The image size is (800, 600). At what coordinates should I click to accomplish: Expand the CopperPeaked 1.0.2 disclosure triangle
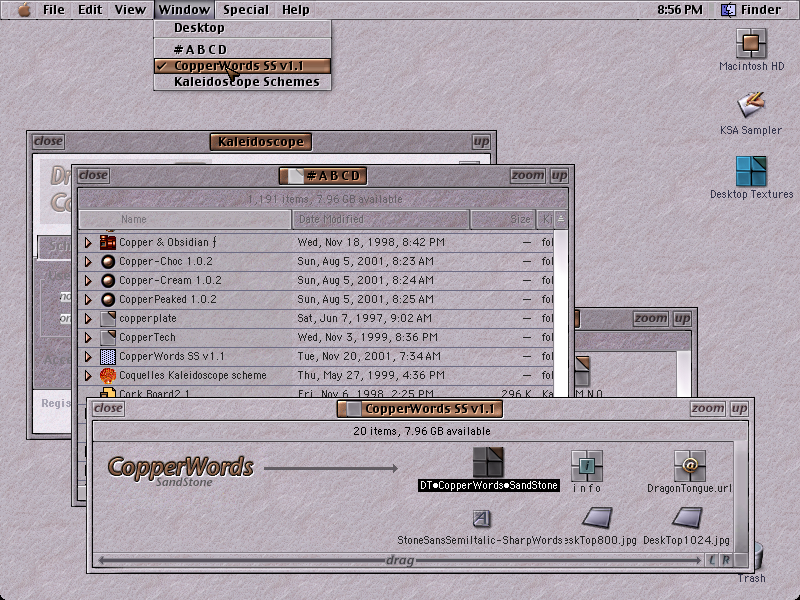pyautogui.click(x=88, y=299)
